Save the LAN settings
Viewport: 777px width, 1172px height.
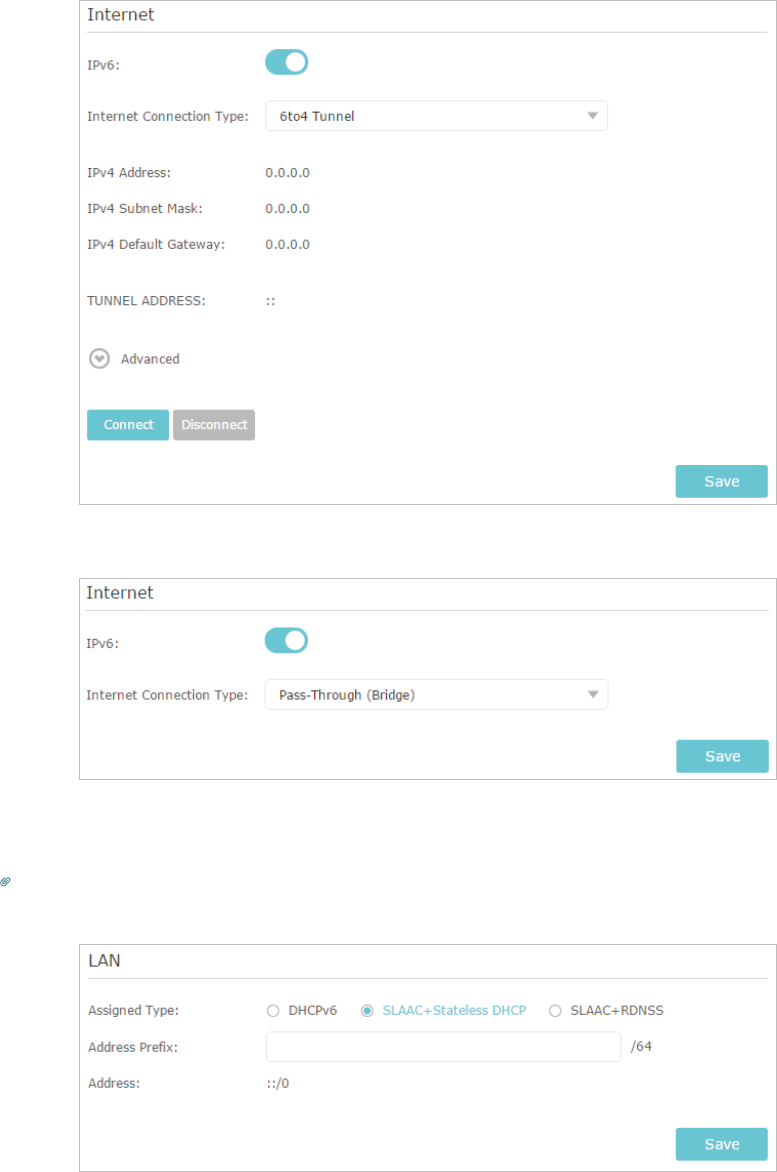point(722,1144)
